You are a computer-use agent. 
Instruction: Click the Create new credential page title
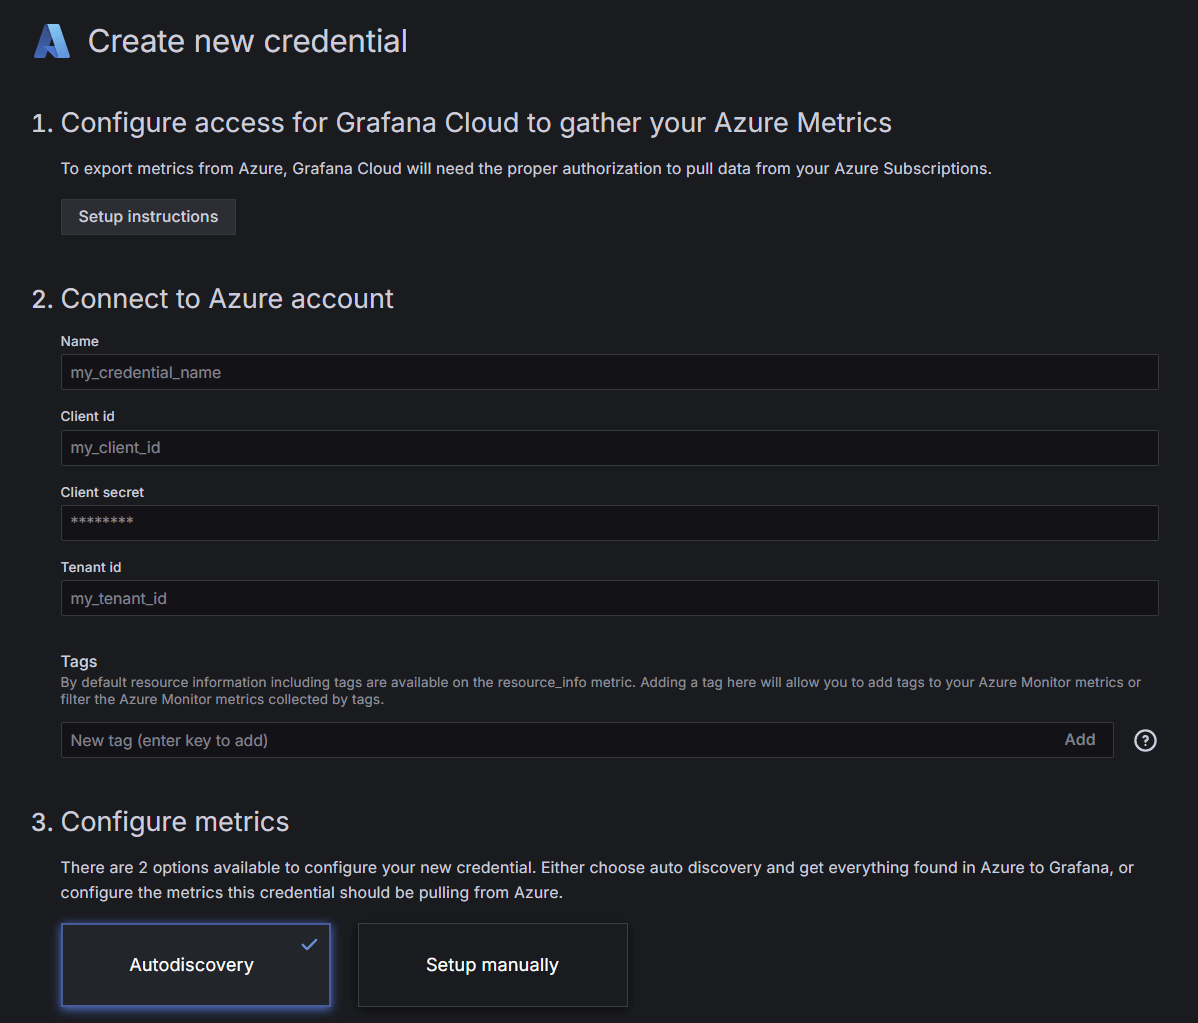pyautogui.click(x=247, y=41)
